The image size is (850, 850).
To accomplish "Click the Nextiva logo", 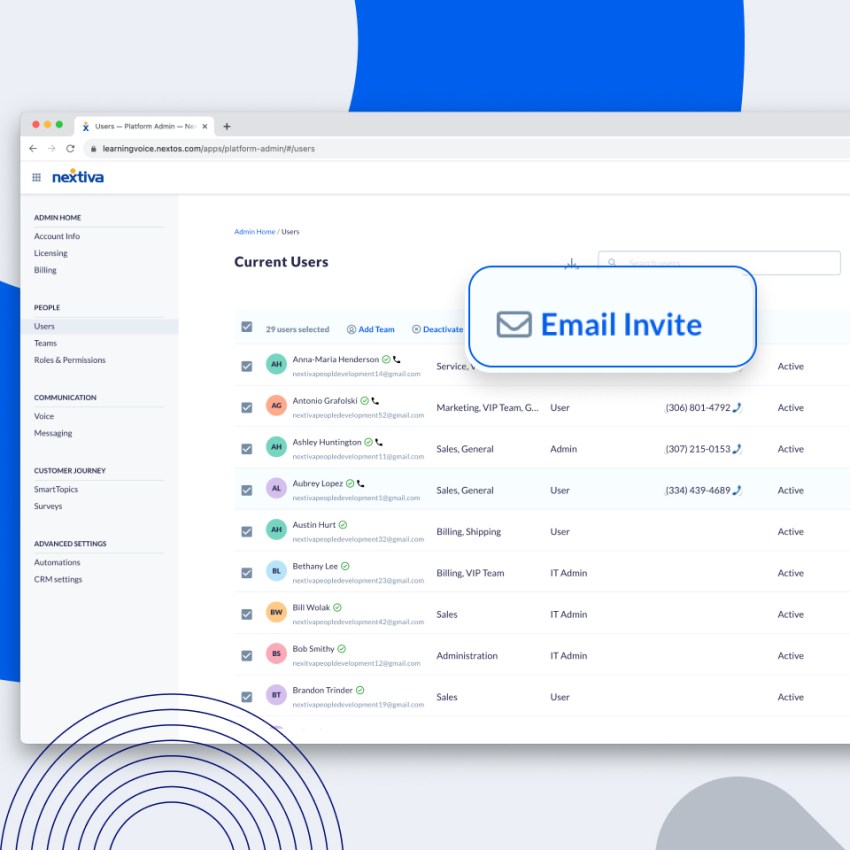I will (x=78, y=177).
